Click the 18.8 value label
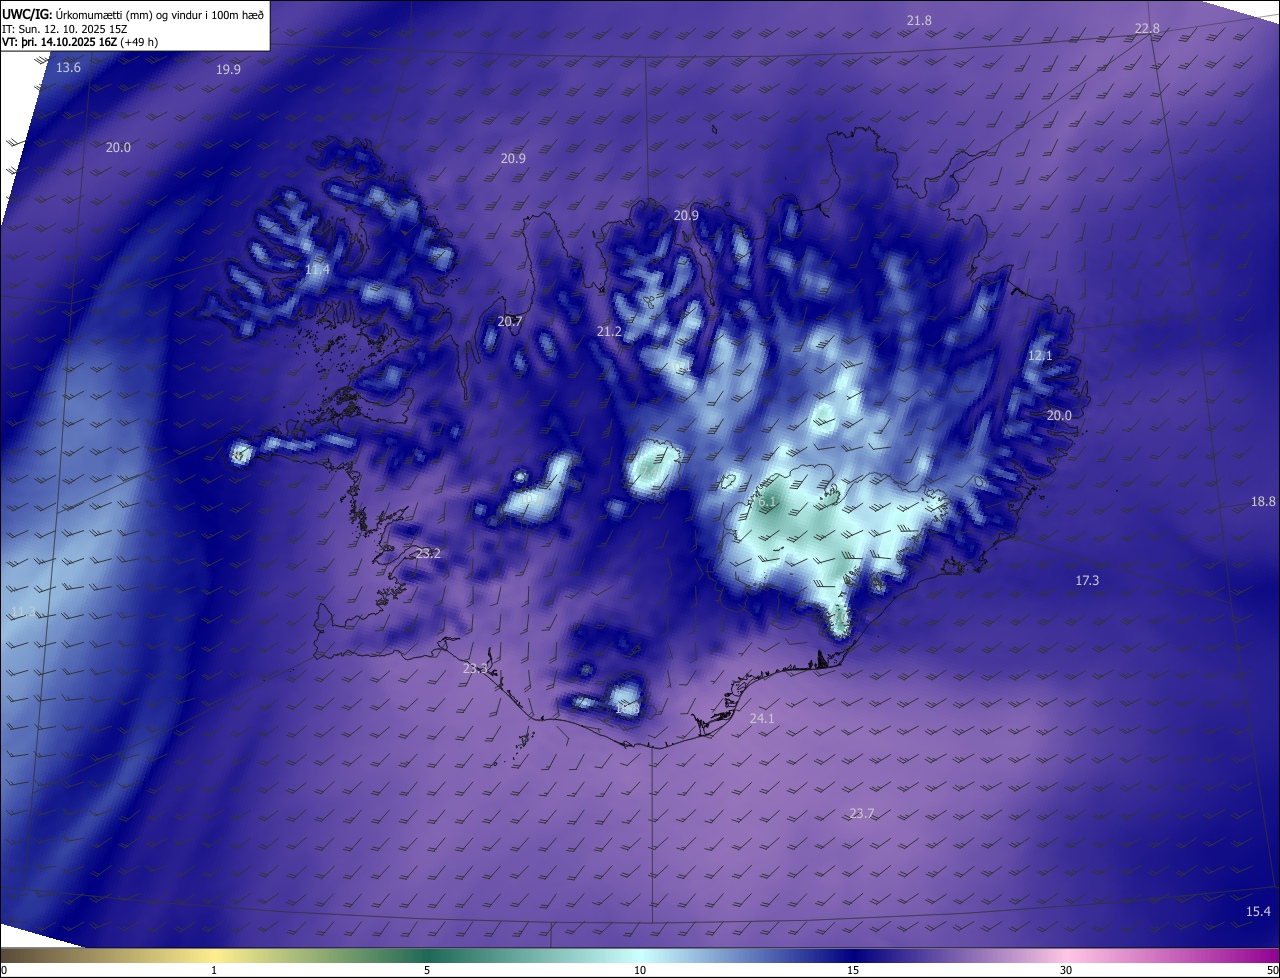 click(1263, 501)
